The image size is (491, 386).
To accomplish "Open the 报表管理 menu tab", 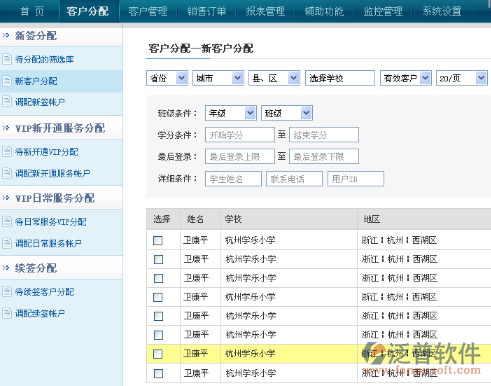I will [265, 11].
